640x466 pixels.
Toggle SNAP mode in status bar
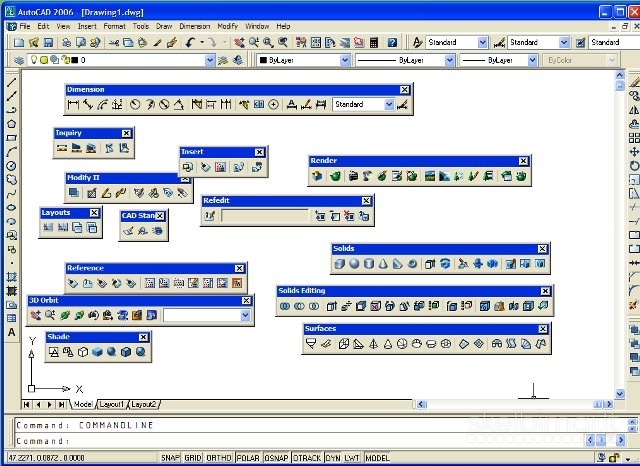tap(171, 458)
